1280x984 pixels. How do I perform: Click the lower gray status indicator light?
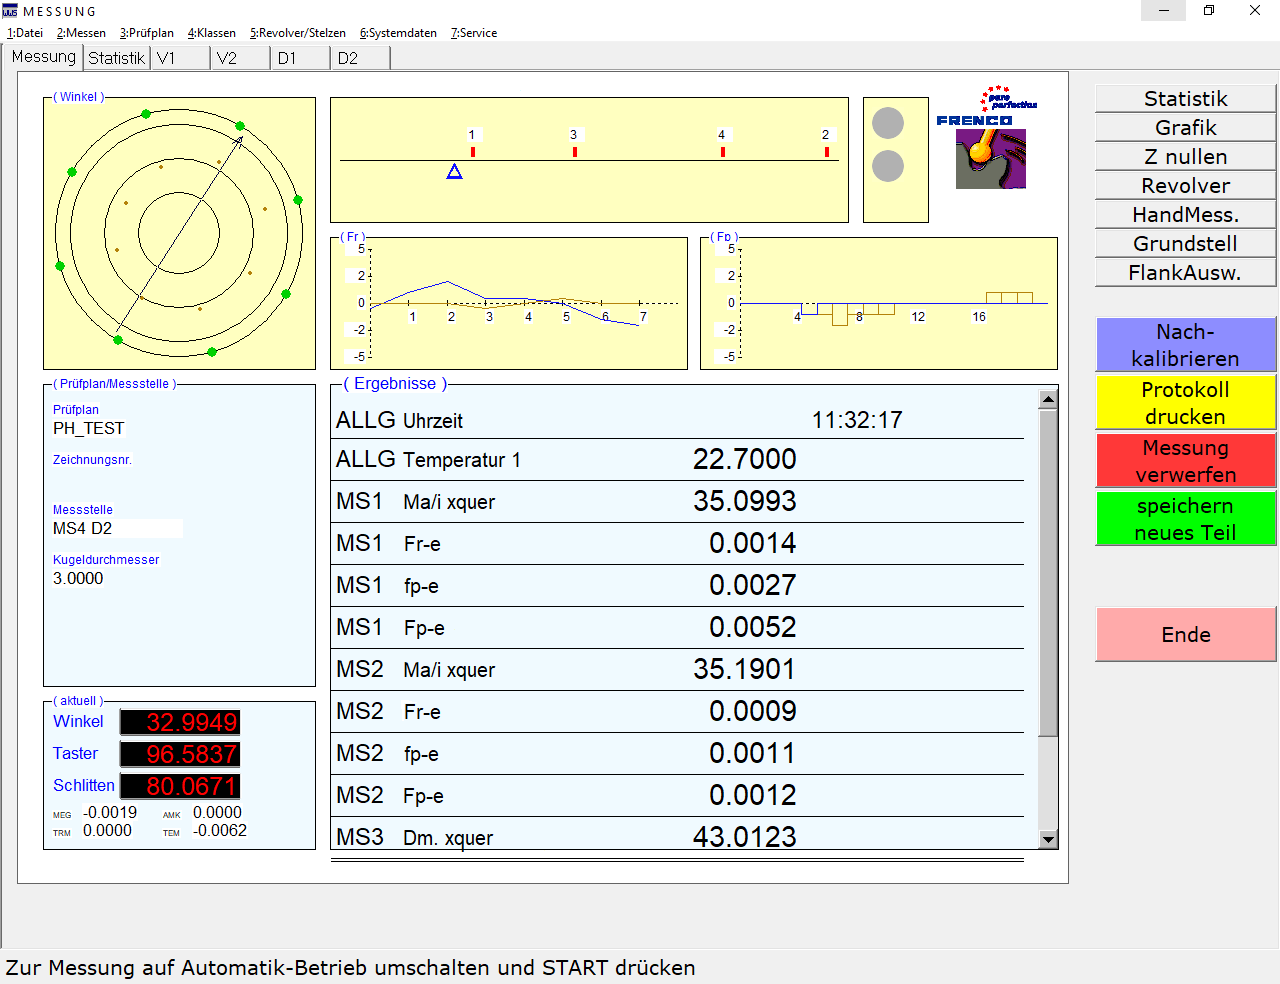[x=888, y=166]
